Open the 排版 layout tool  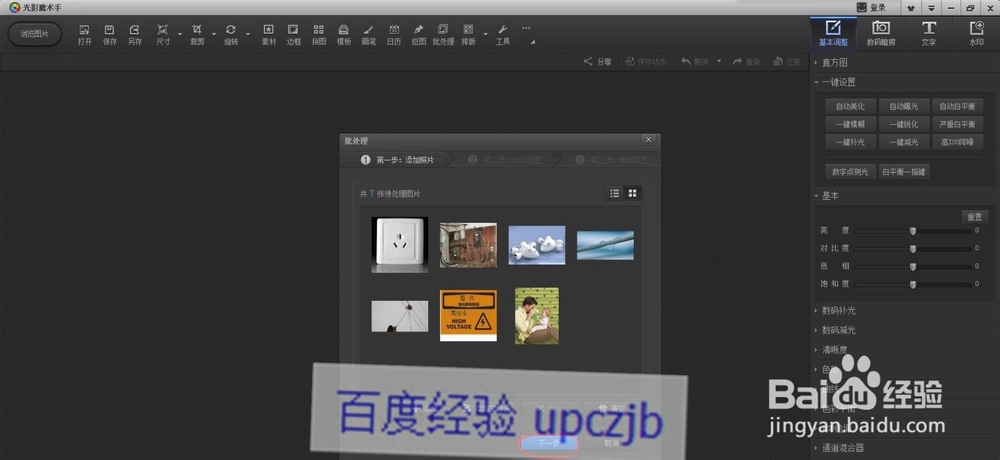[x=468, y=34]
